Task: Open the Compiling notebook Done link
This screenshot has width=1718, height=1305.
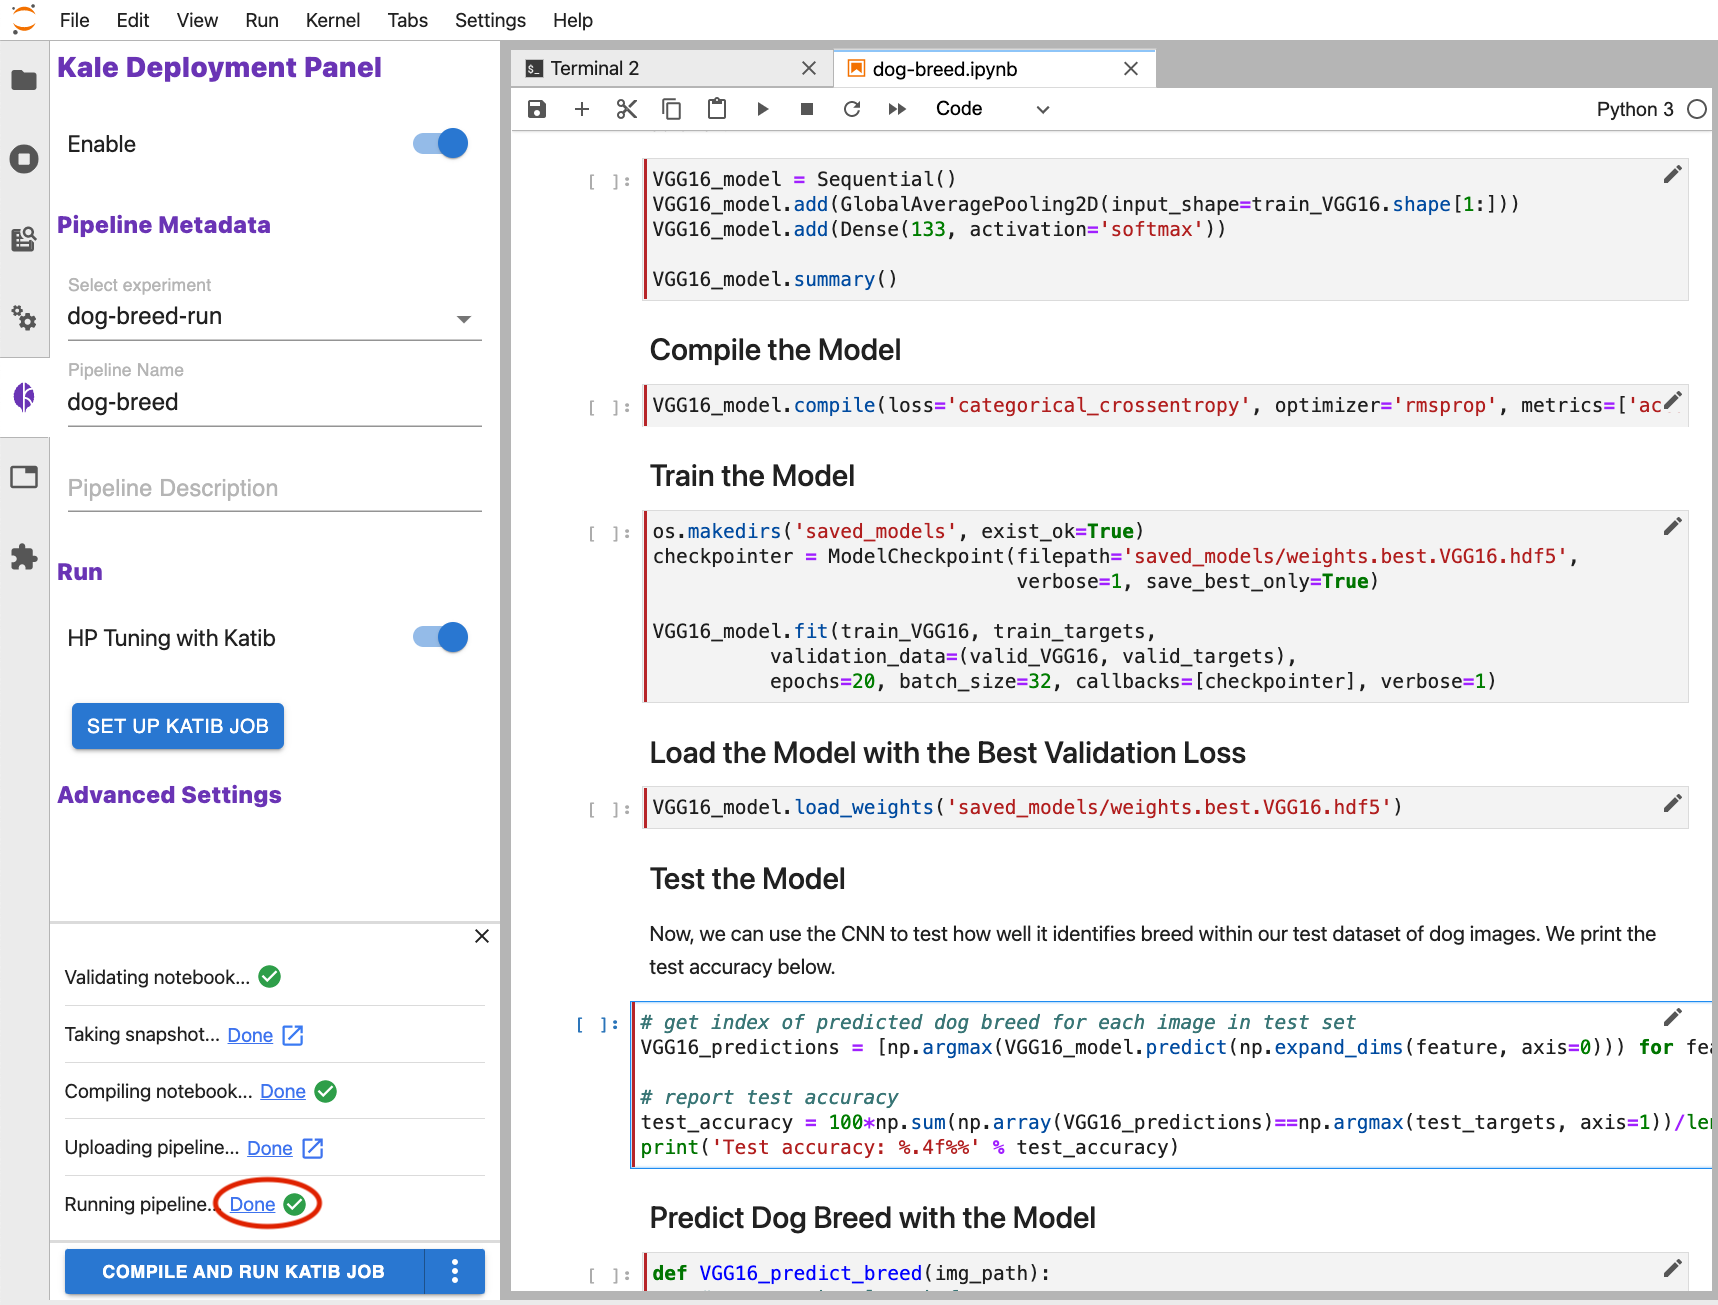Action: pyautogui.click(x=283, y=1091)
